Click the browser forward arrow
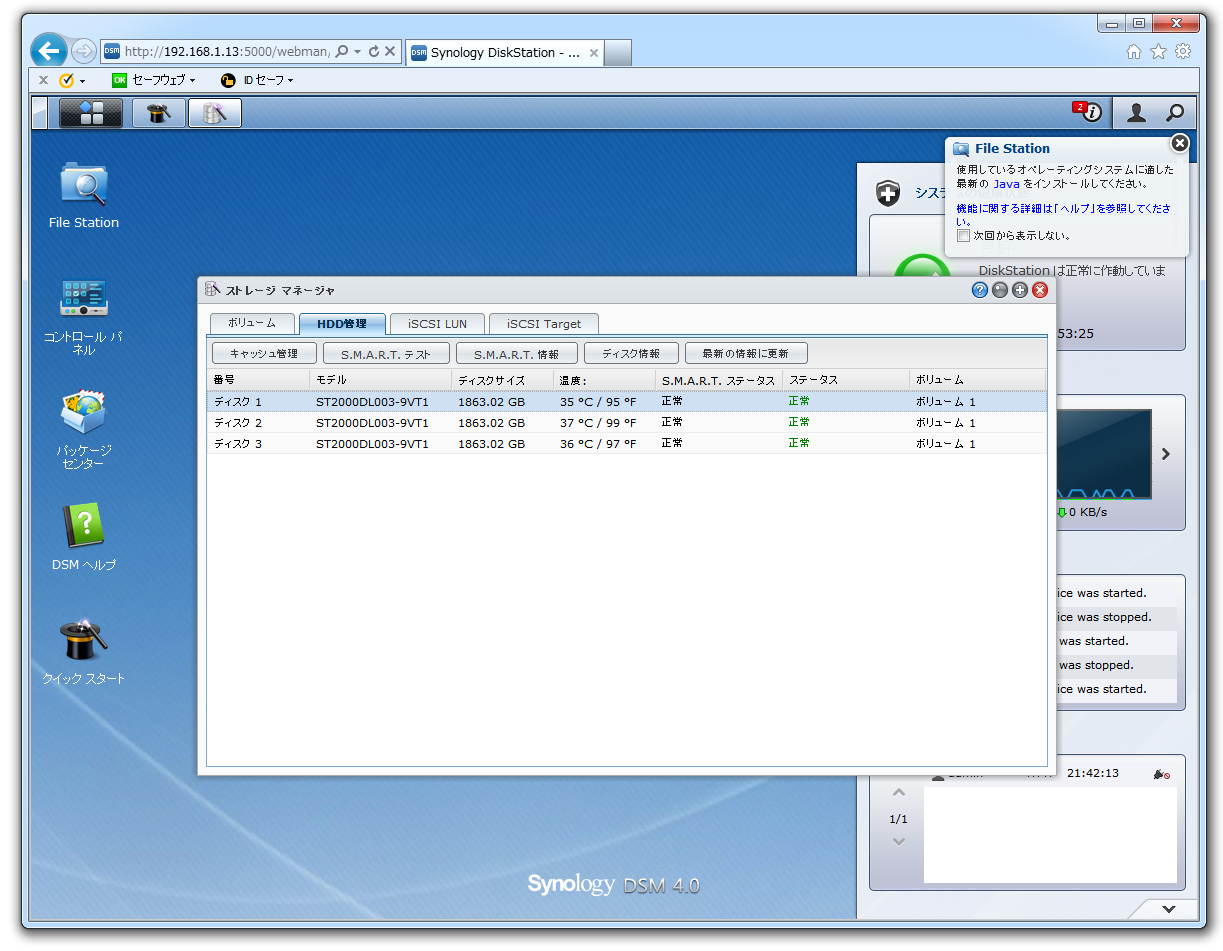This screenshot has height=951, width=1223. pos(84,51)
